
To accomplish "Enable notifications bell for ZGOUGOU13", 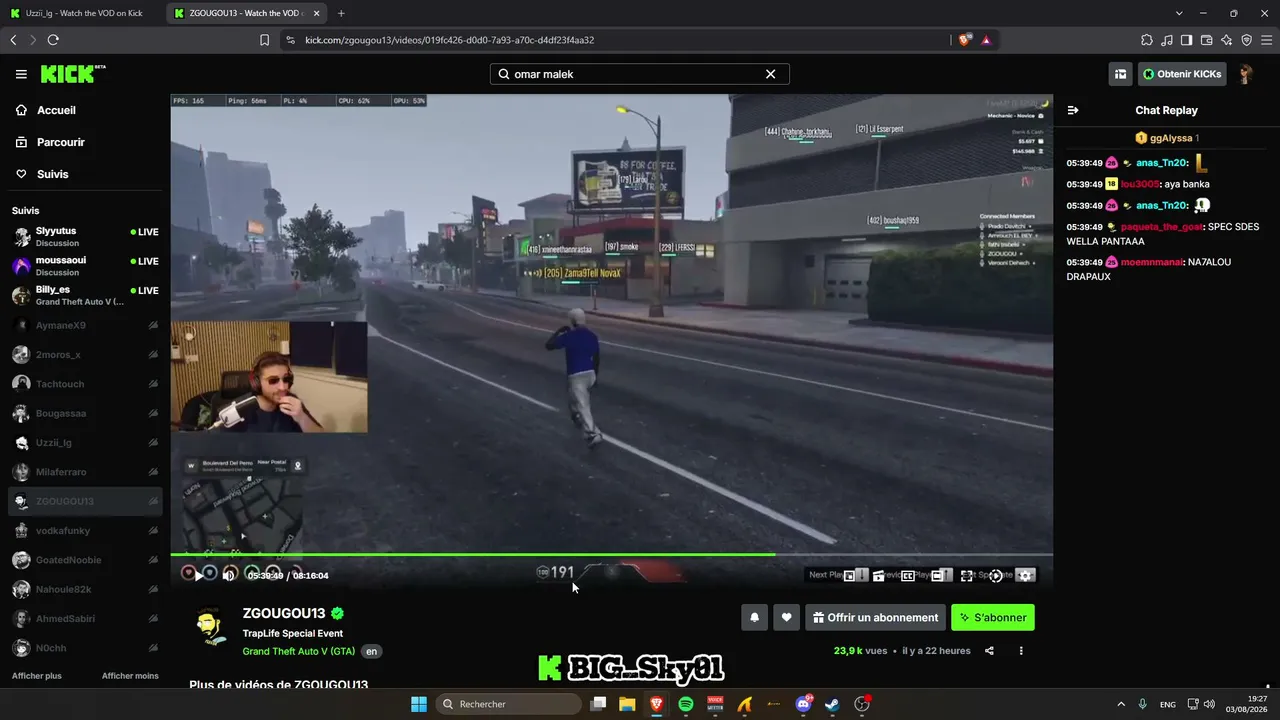I will click(755, 617).
